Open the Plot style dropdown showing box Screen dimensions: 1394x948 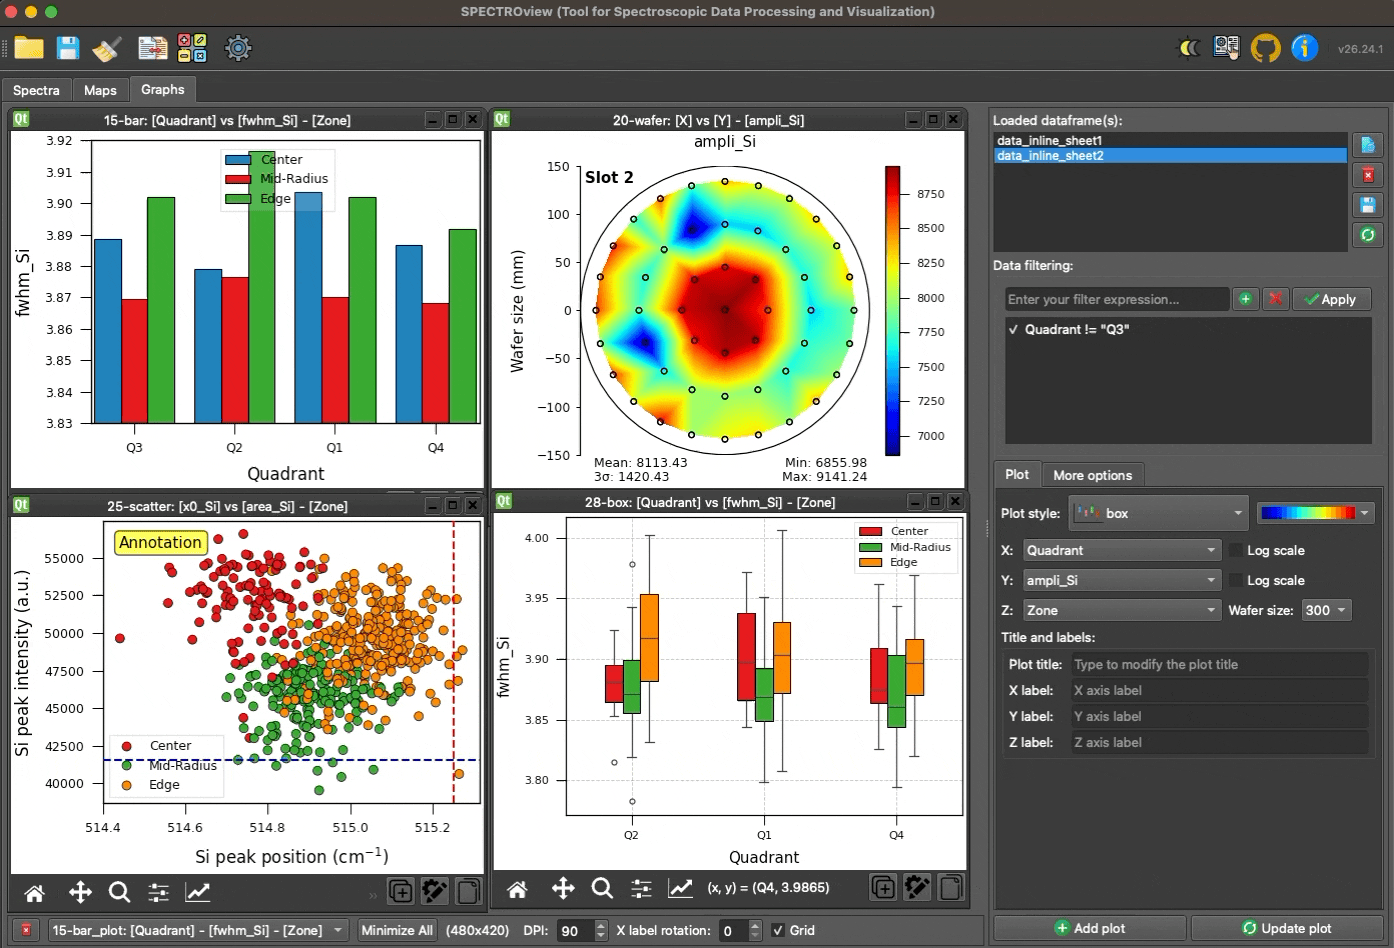click(1158, 513)
